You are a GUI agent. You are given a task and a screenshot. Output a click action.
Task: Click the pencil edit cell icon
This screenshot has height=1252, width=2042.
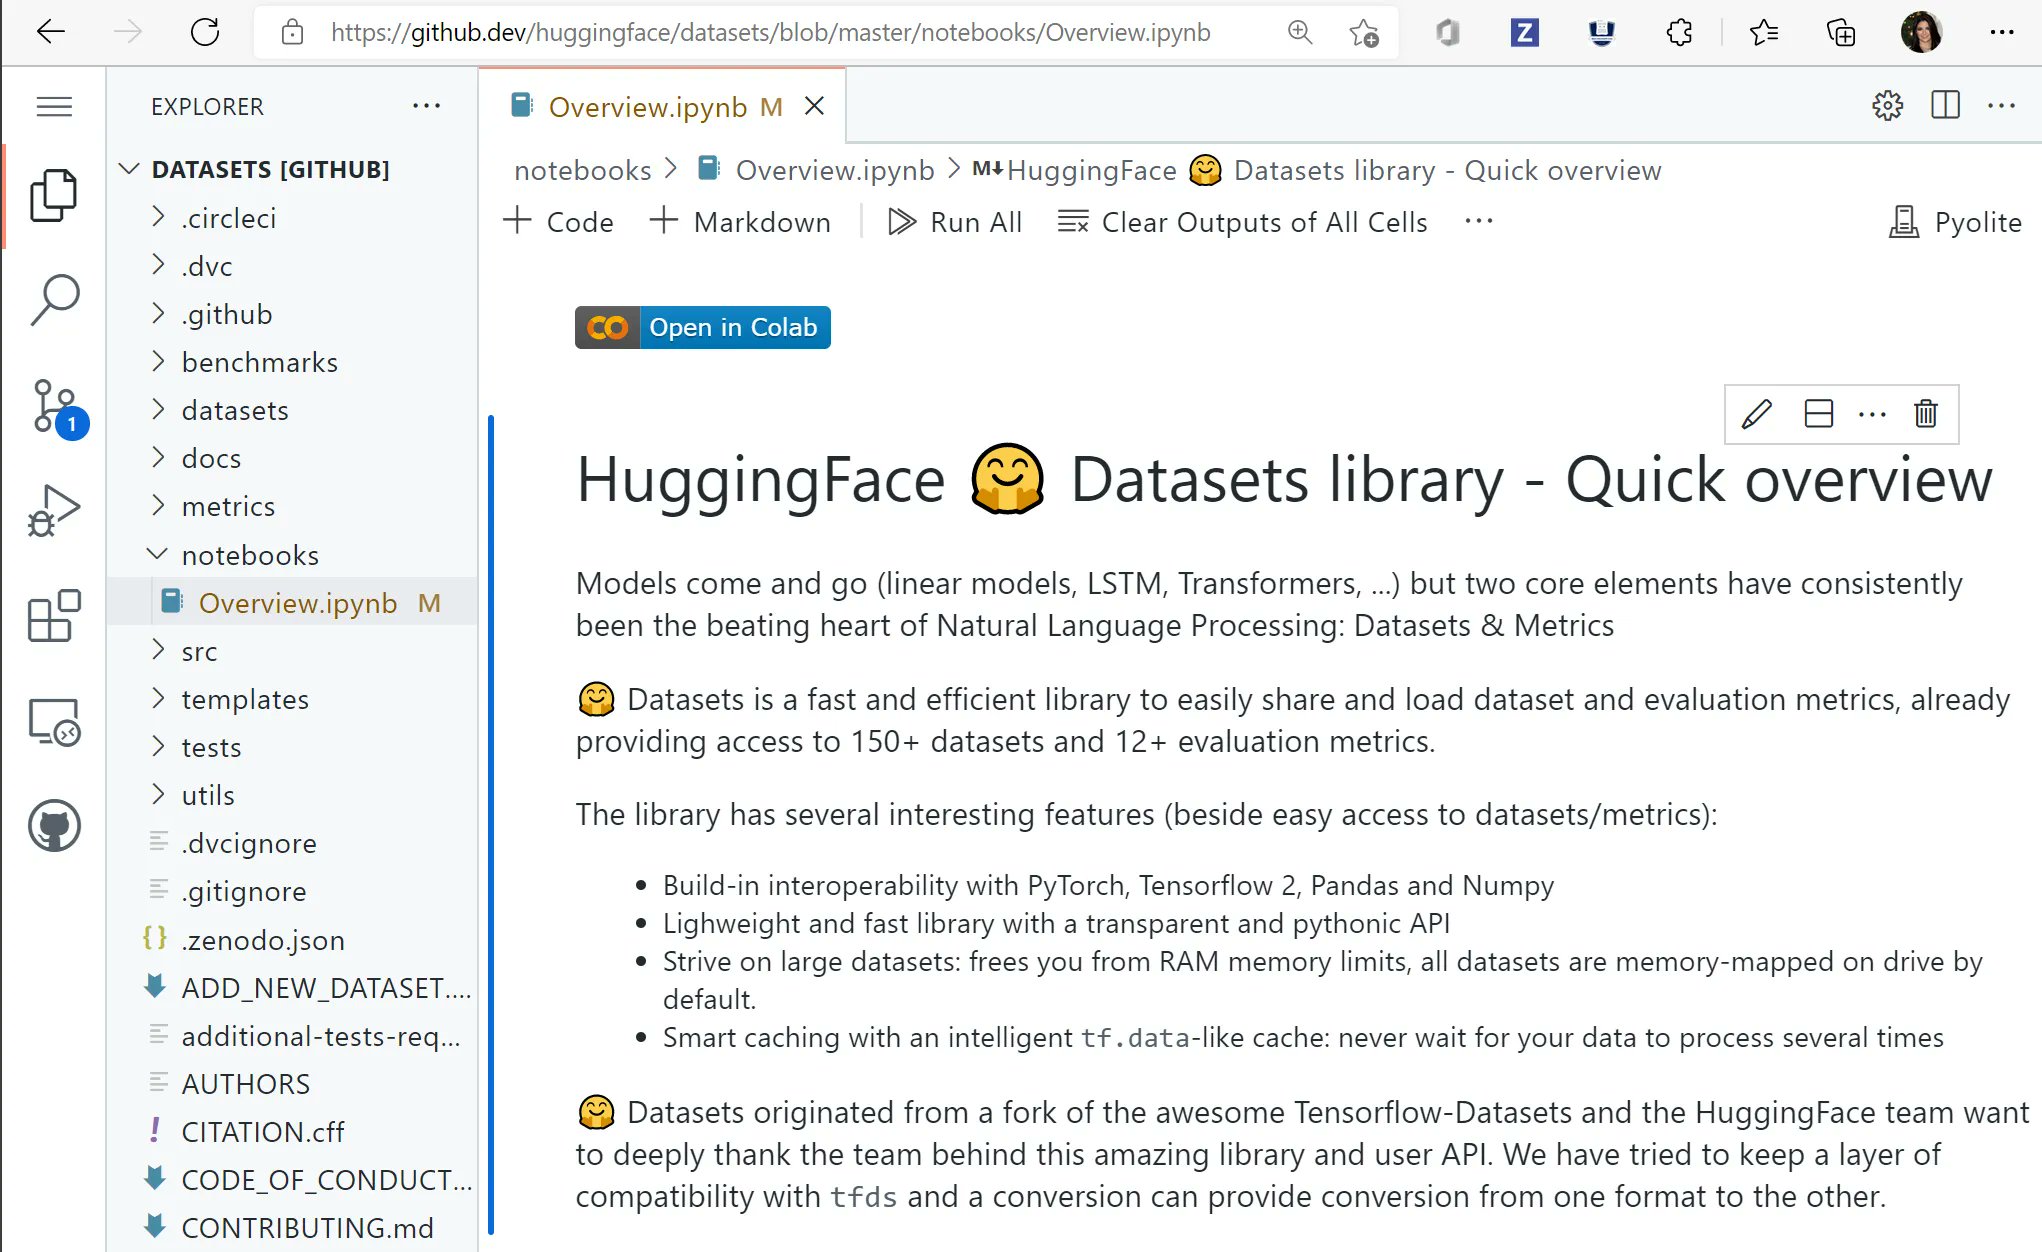(x=1757, y=414)
